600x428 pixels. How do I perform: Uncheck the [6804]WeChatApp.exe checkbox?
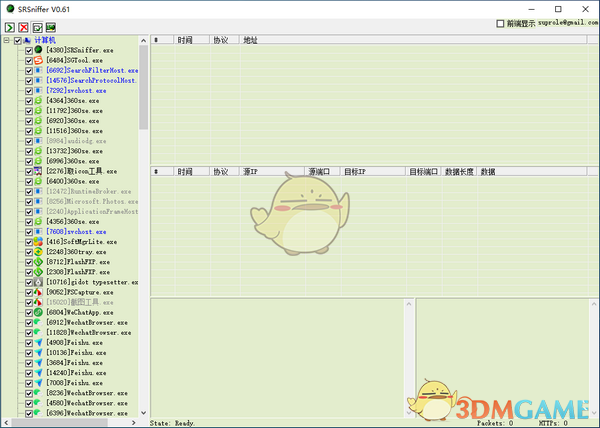[x=29, y=313]
